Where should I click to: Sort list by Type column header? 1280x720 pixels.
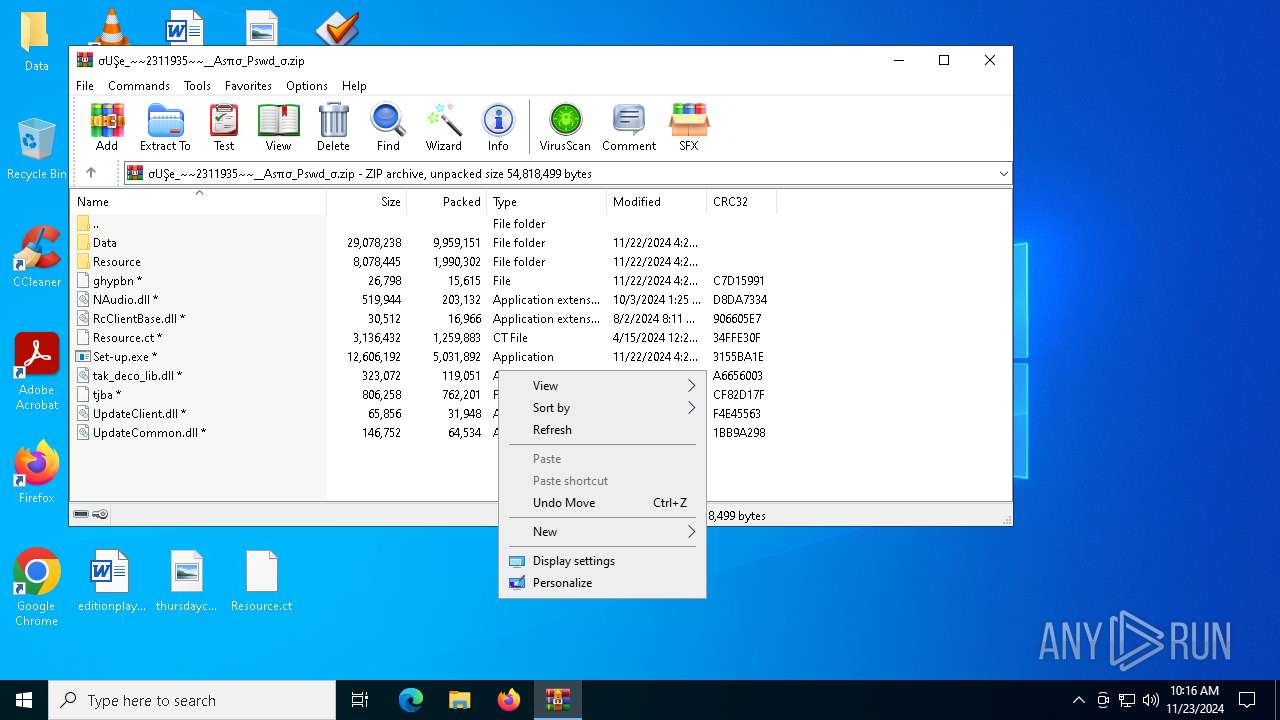(x=547, y=202)
